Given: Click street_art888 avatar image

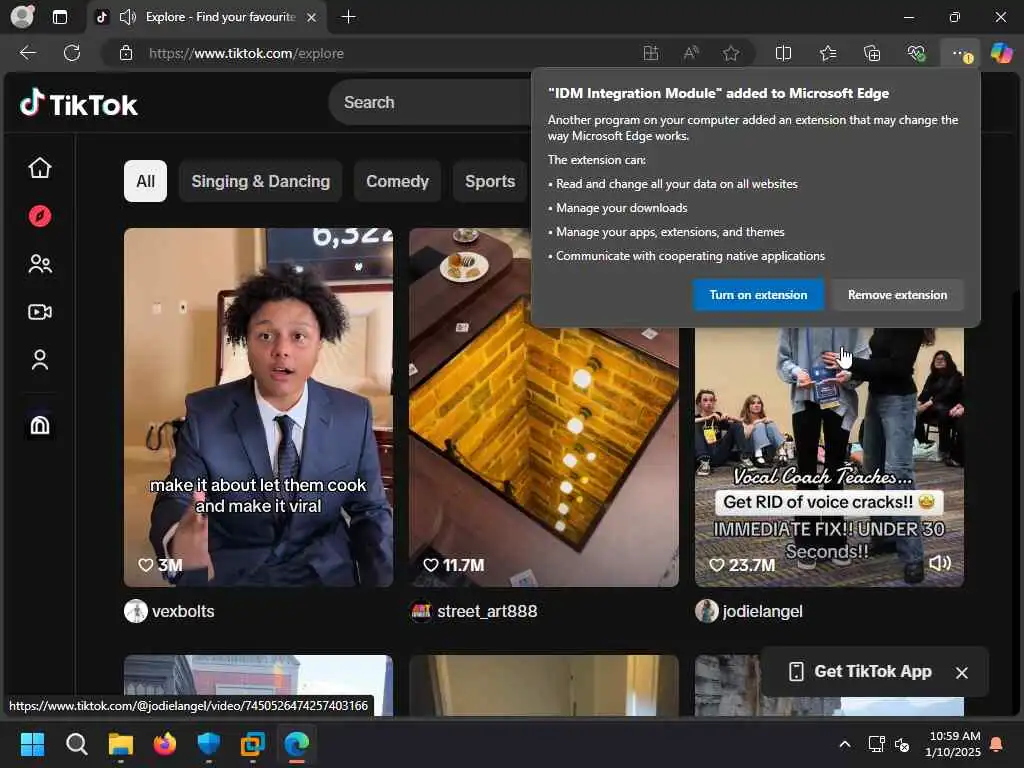Looking at the screenshot, I should click(x=421, y=611).
